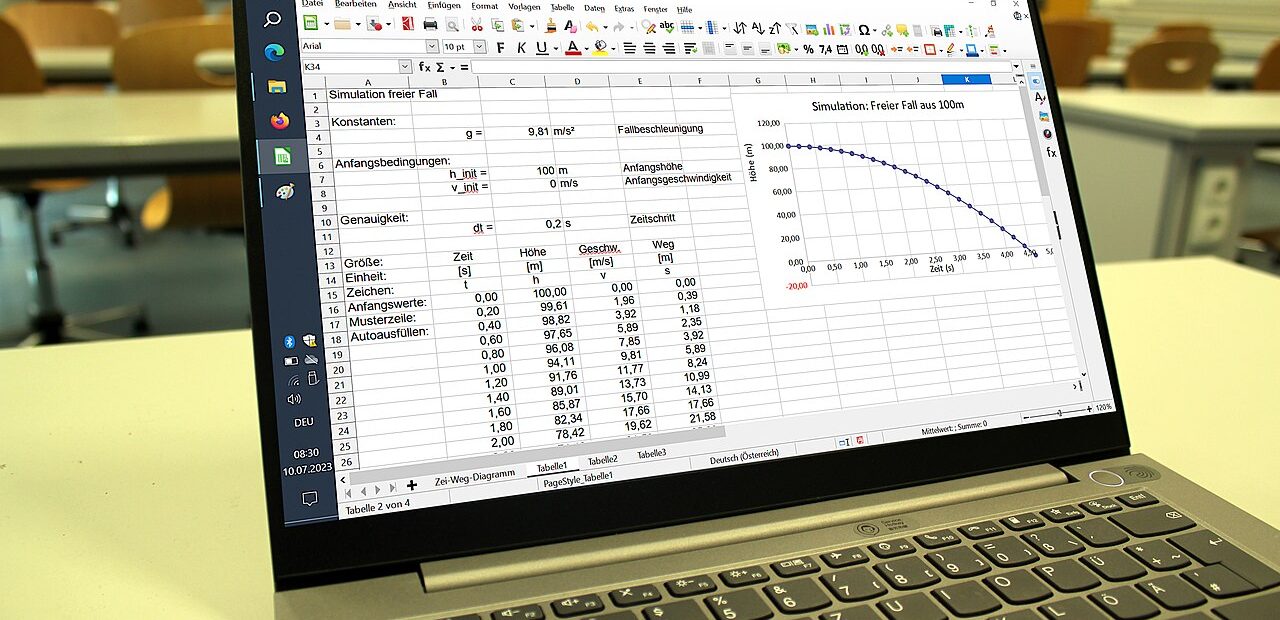Click the Font Color red A swatch
The width and height of the screenshot is (1280, 620).
pos(573,47)
